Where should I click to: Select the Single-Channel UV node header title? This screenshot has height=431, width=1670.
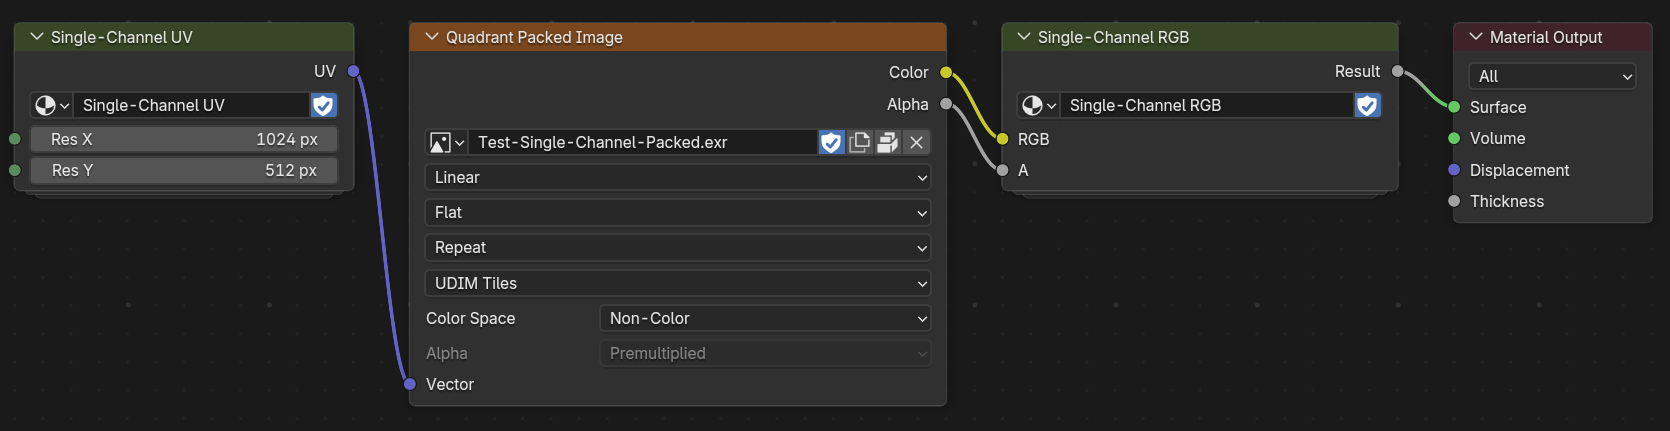[121, 37]
